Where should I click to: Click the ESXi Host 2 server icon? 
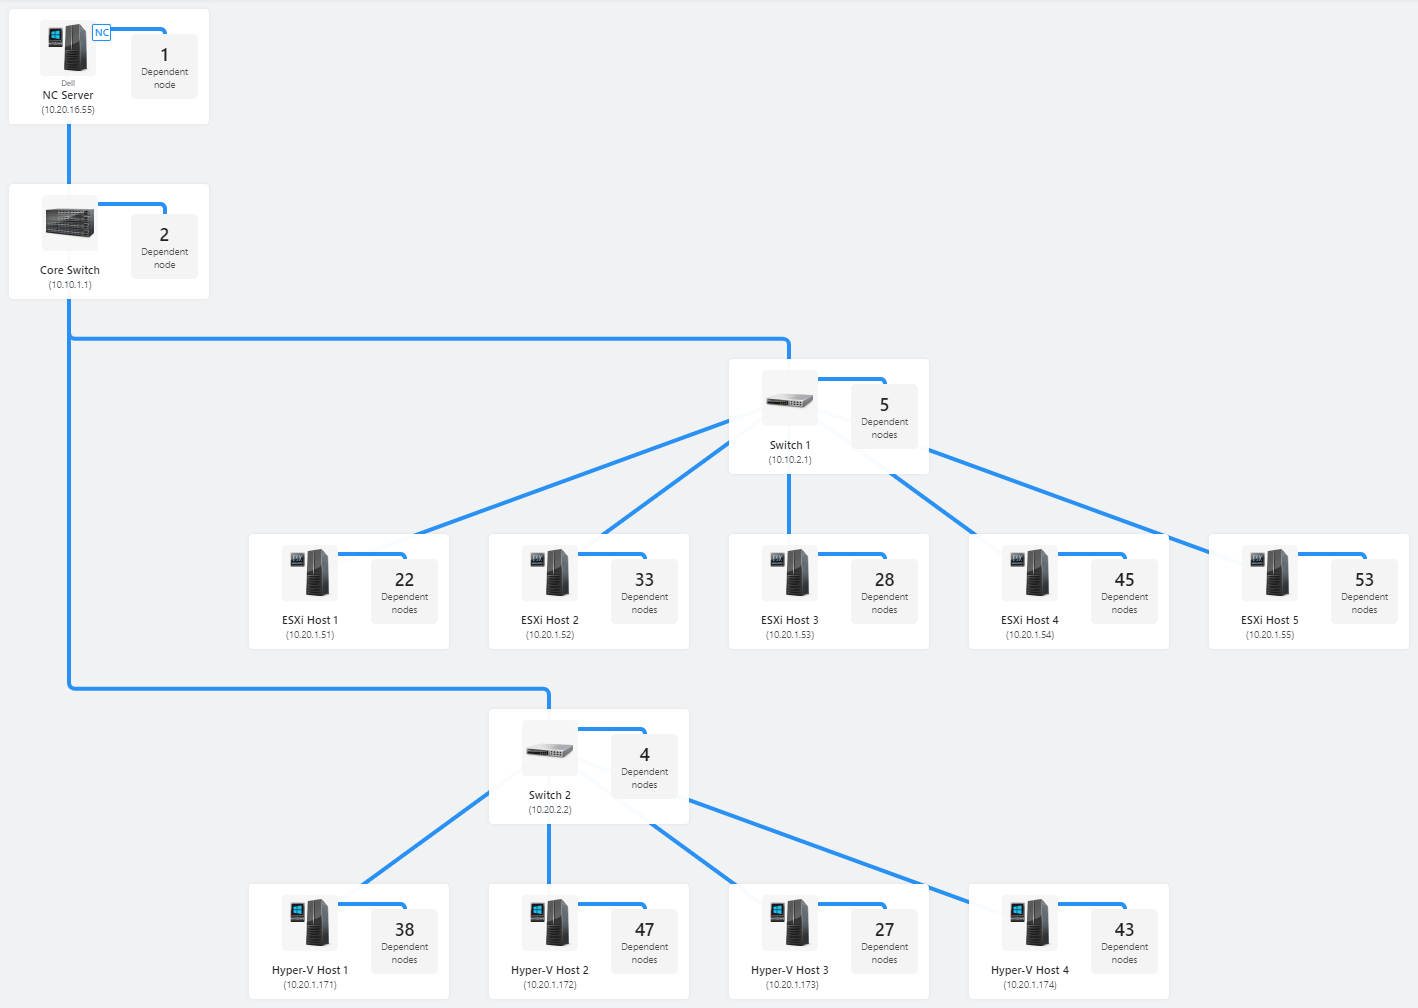click(x=549, y=573)
